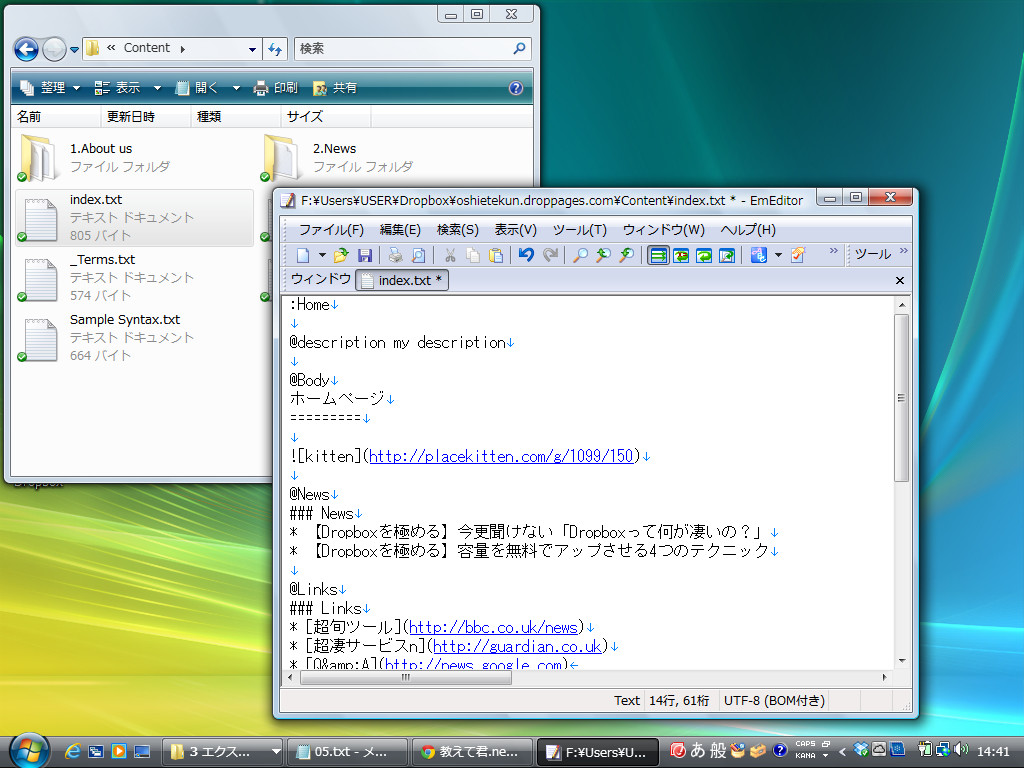Open the ツール(T) menu
The width and height of the screenshot is (1024, 768).
[580, 230]
